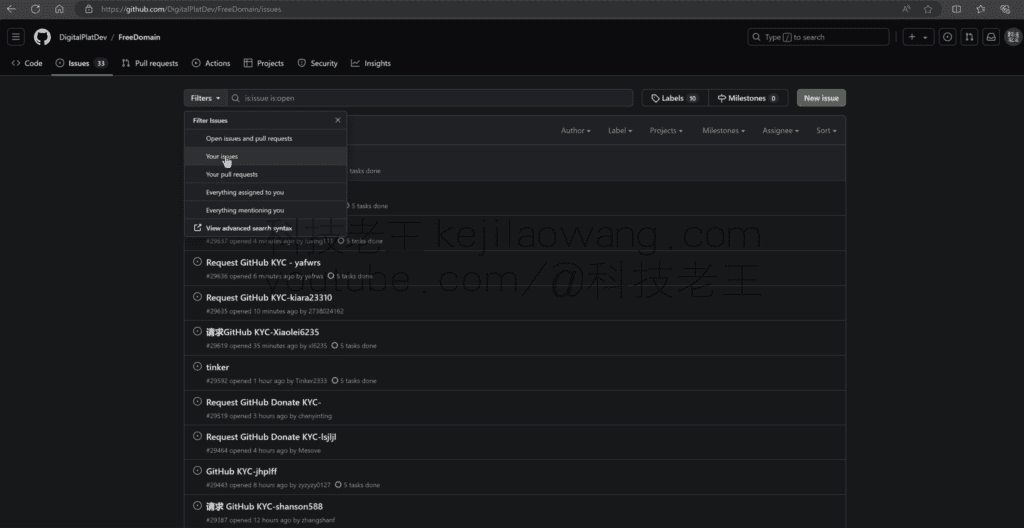The height and width of the screenshot is (528, 1024).
Task: Open the Labels button
Action: pos(675,98)
